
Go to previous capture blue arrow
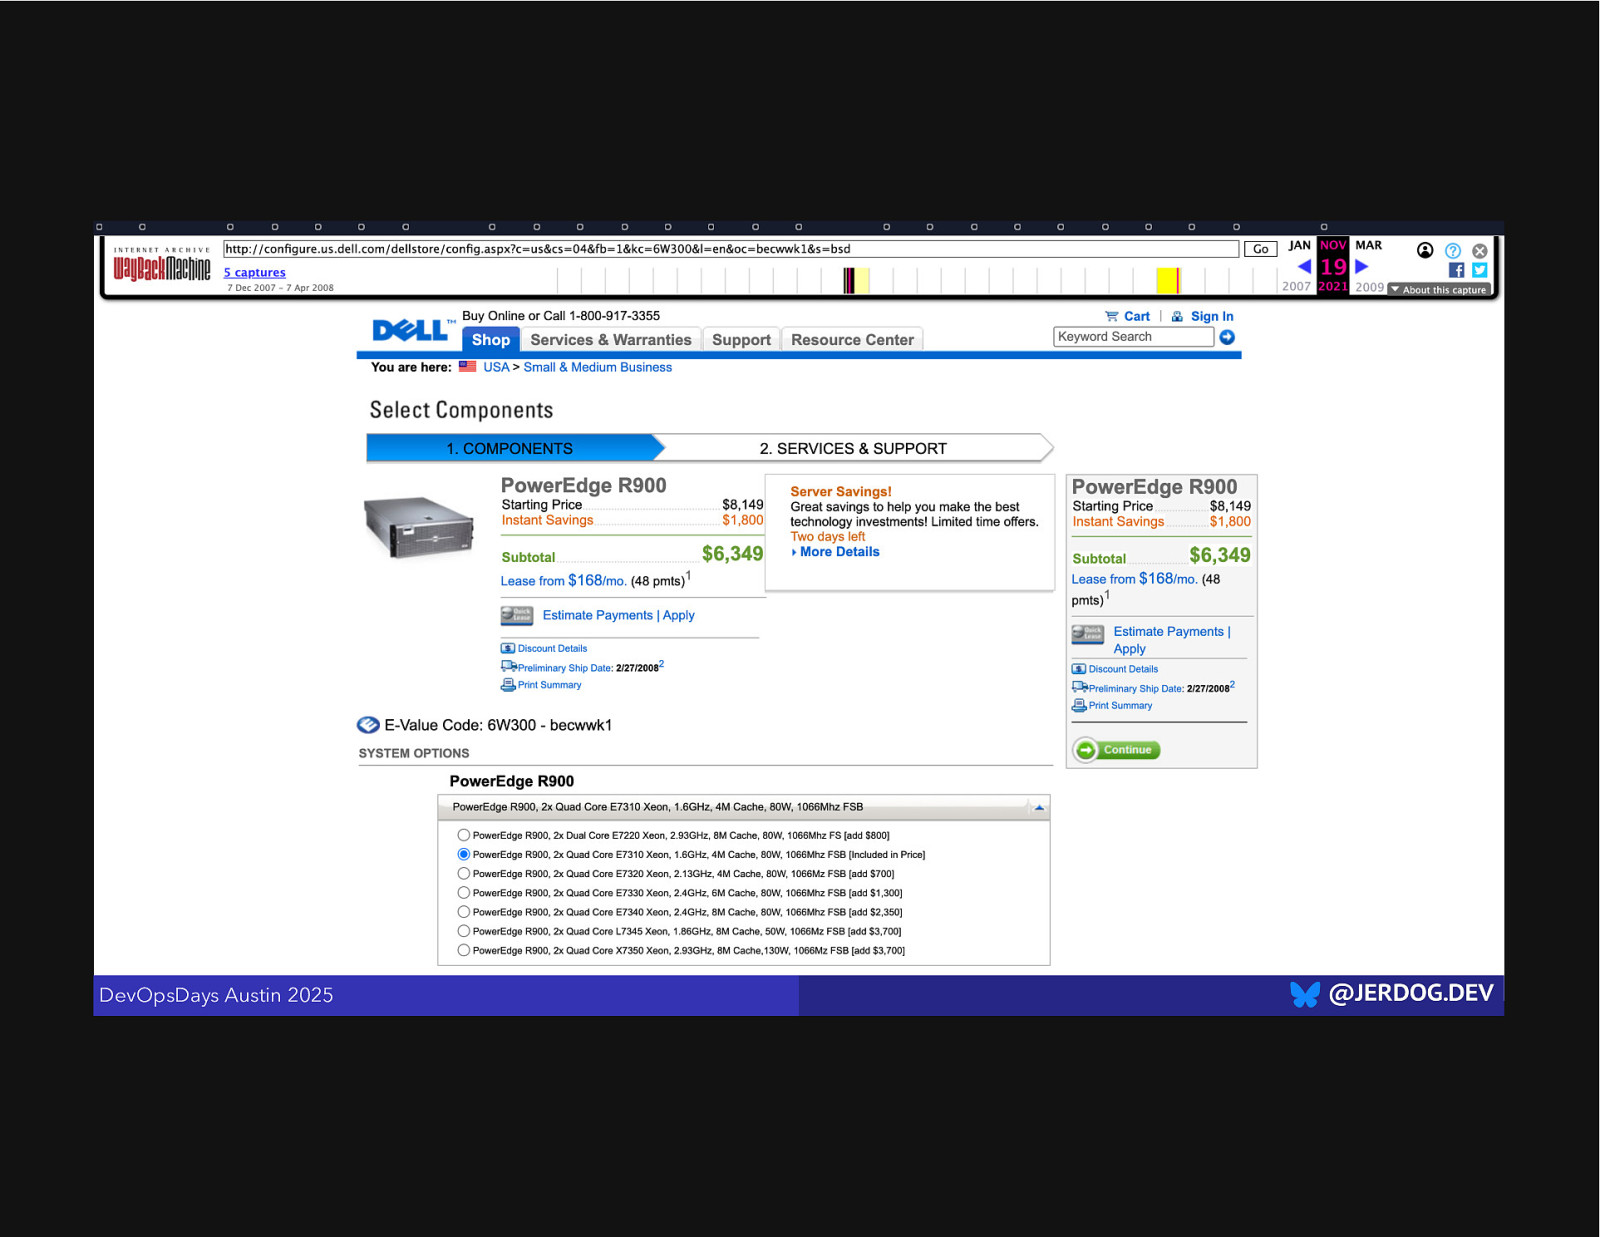click(1304, 267)
